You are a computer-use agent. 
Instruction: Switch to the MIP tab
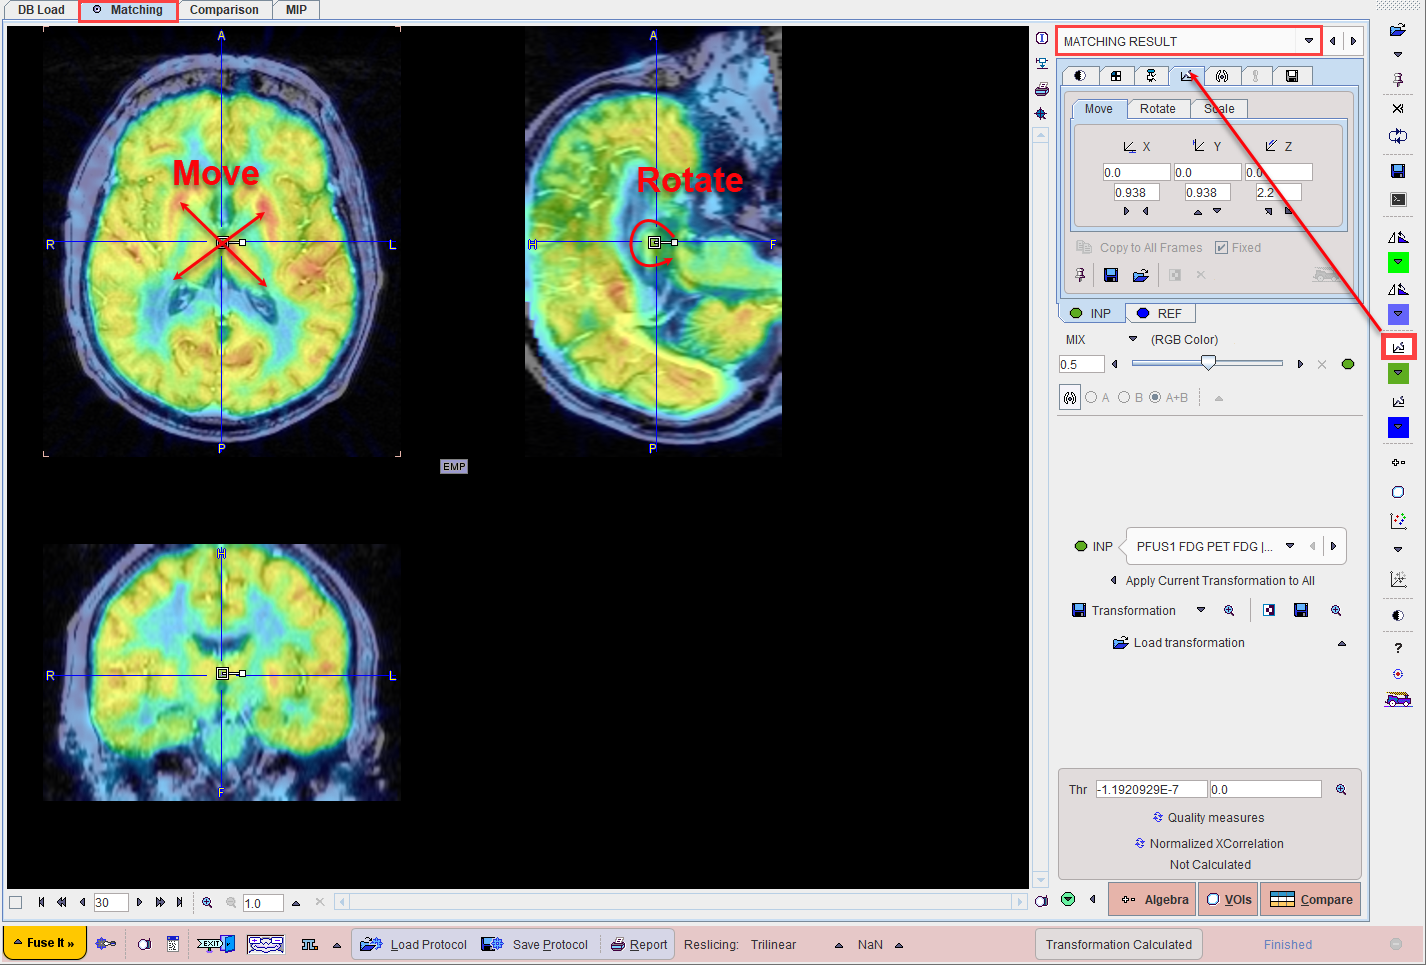[296, 10]
